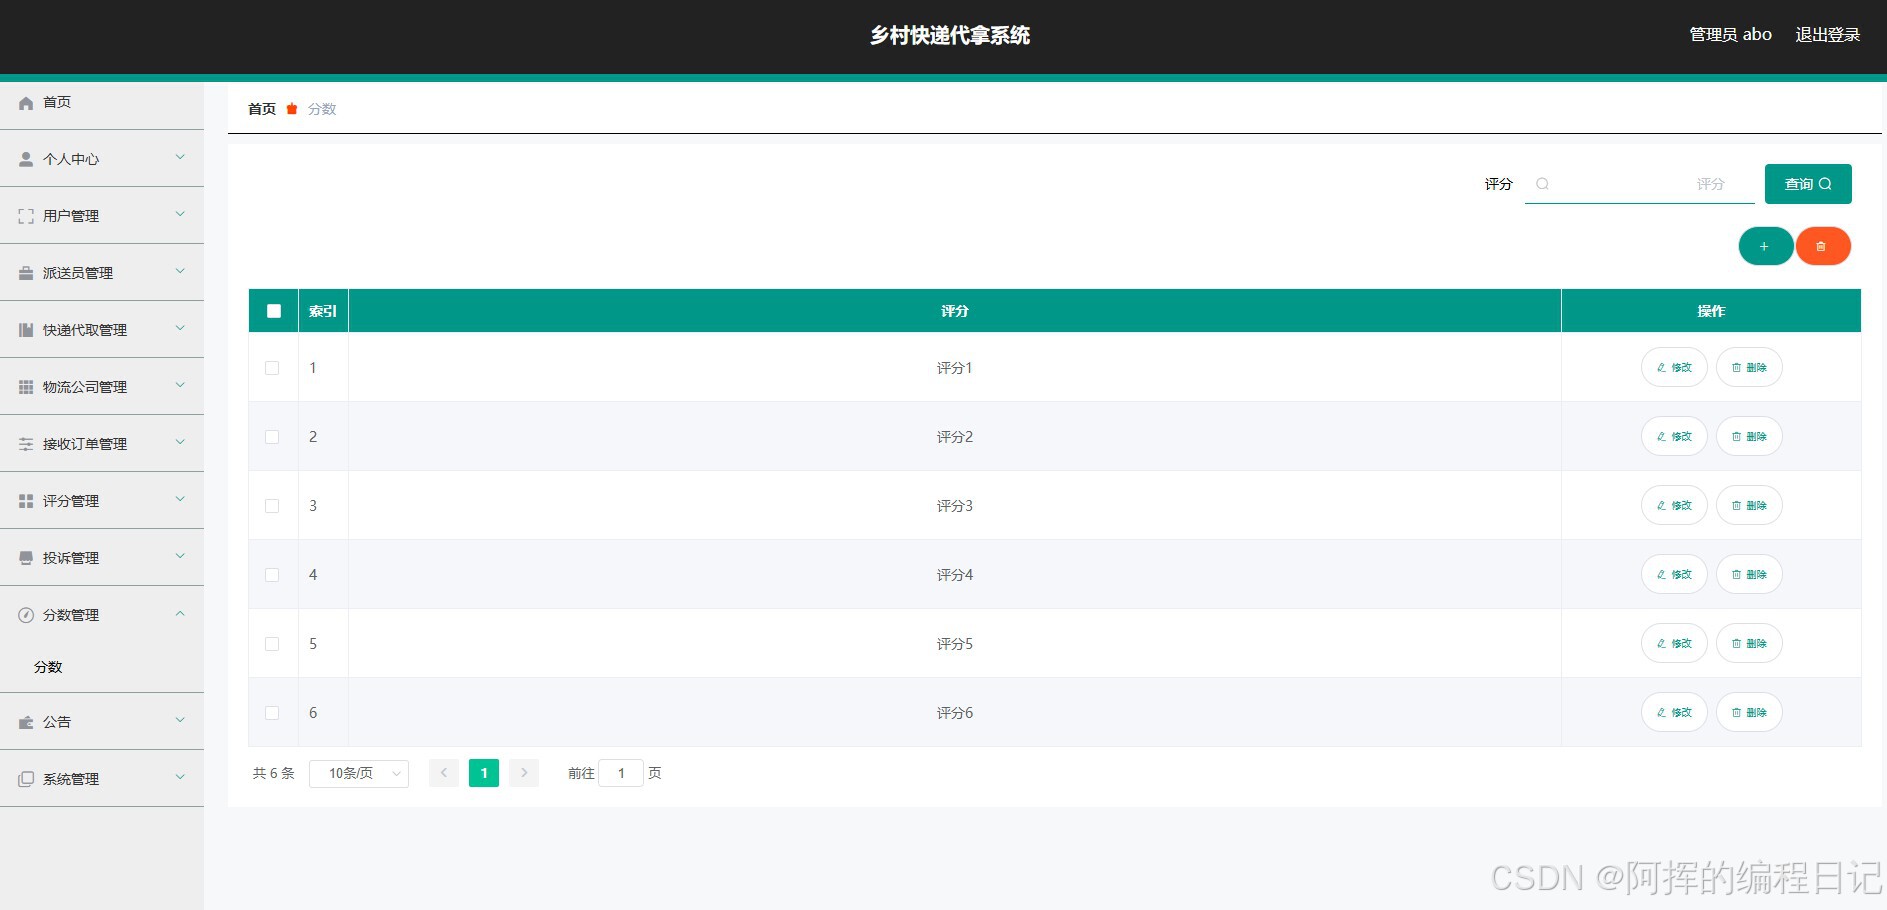Click the icon beside 快递代取管理

pos(26,330)
